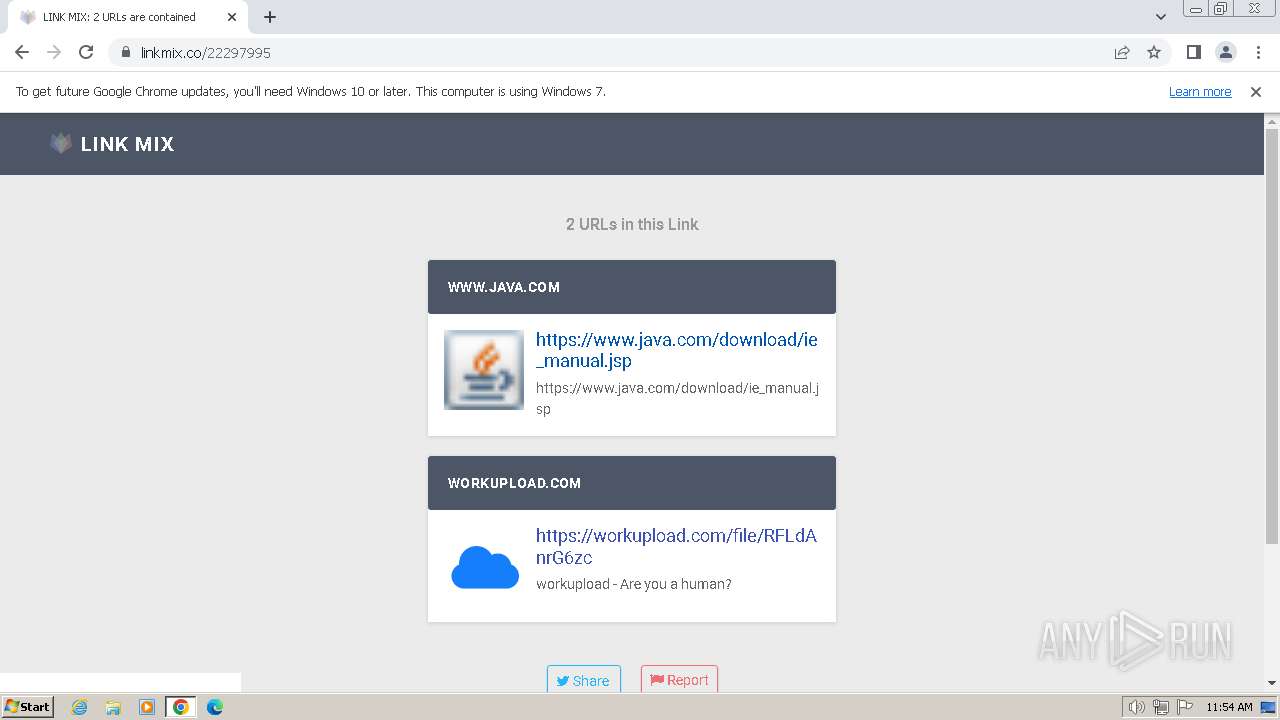Open the Chrome three-dot menu
The width and height of the screenshot is (1280, 720).
click(x=1257, y=52)
